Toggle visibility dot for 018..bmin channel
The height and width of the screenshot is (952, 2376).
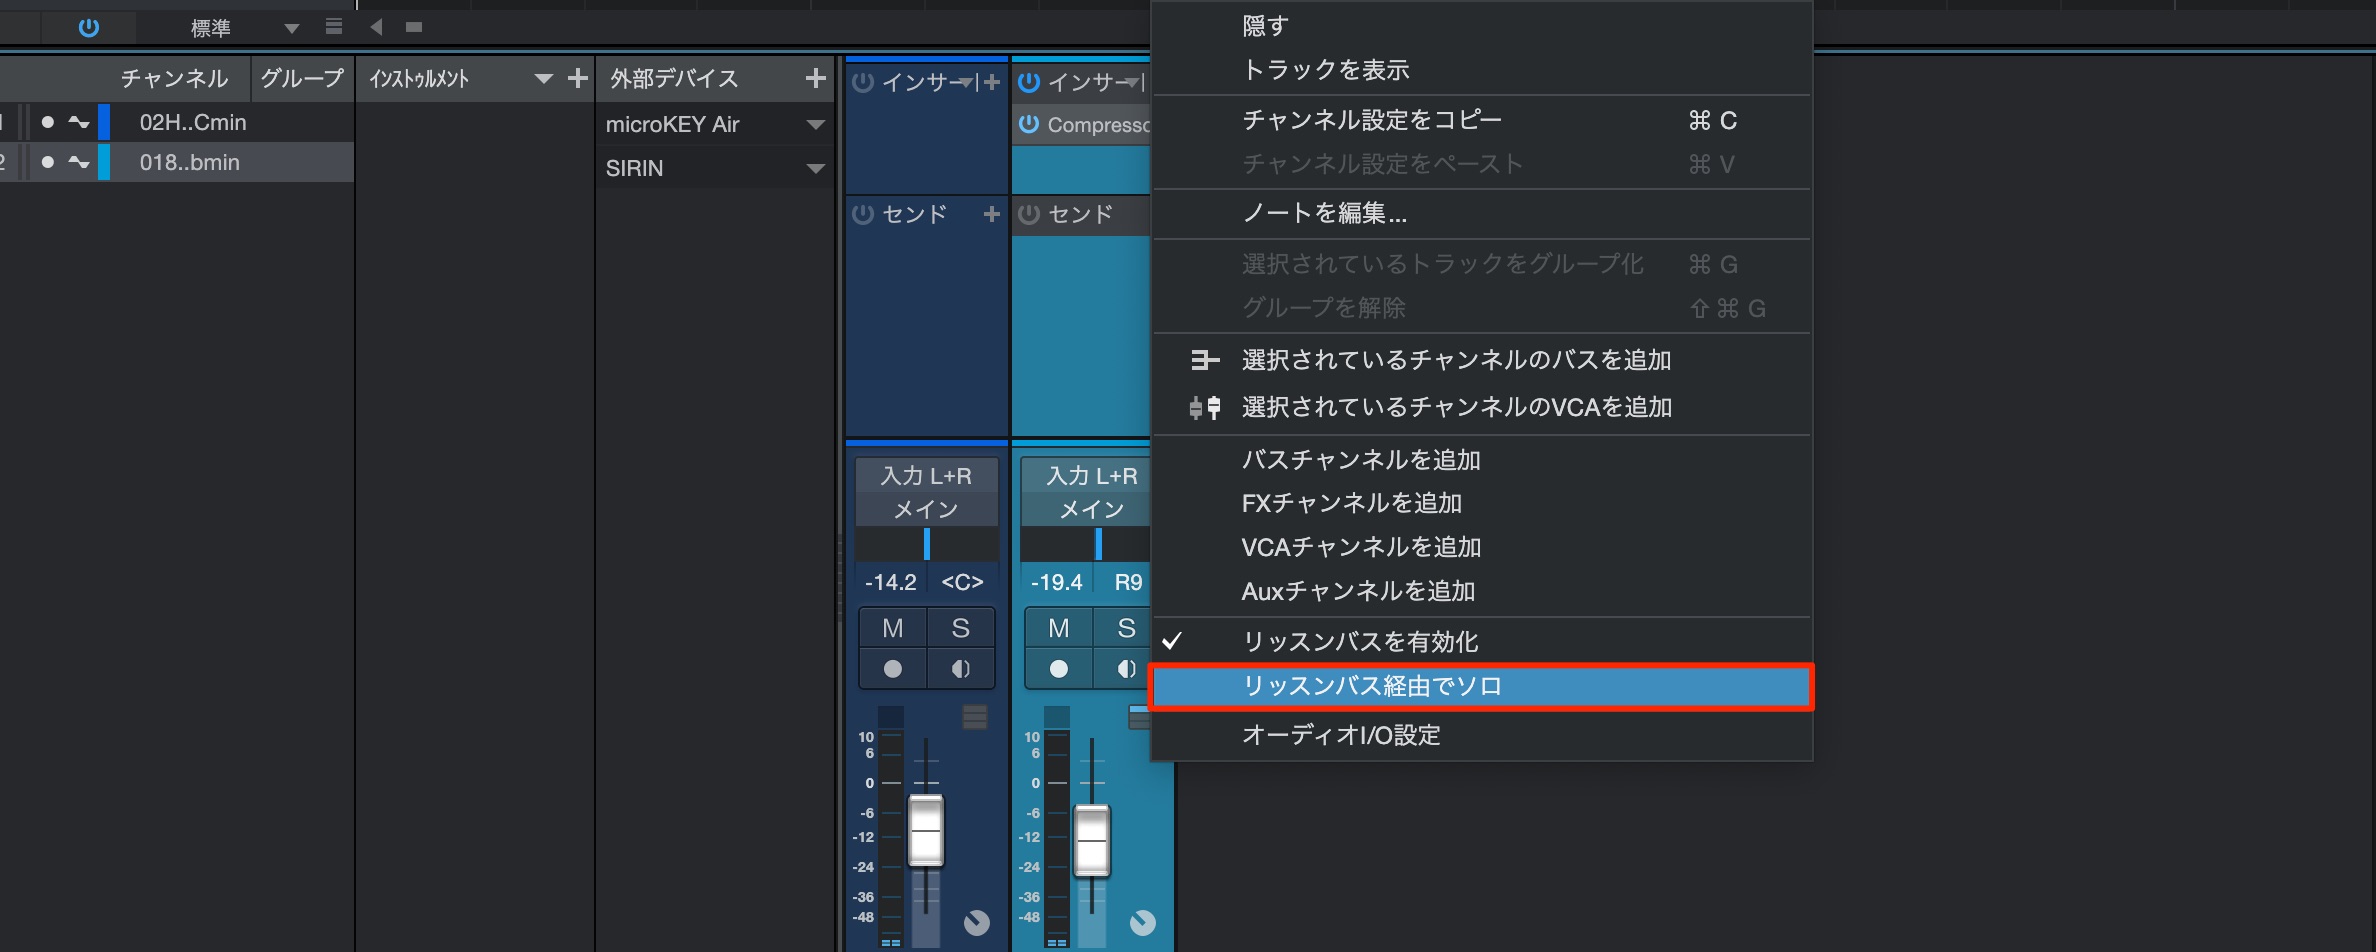[47, 162]
